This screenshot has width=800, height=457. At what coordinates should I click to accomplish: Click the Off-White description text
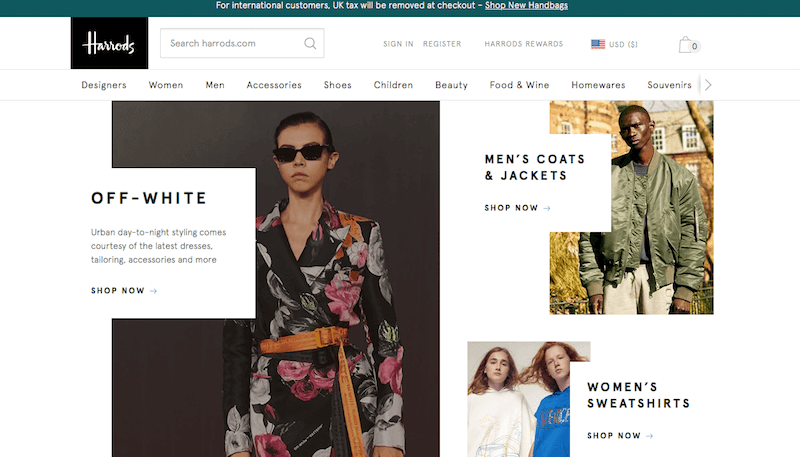point(158,246)
